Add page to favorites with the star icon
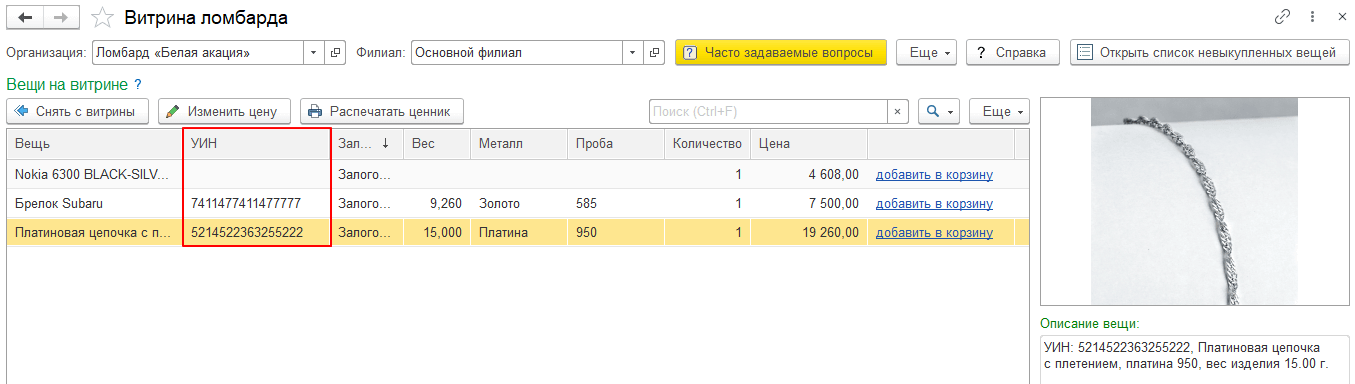1355x384 pixels. pos(101,17)
